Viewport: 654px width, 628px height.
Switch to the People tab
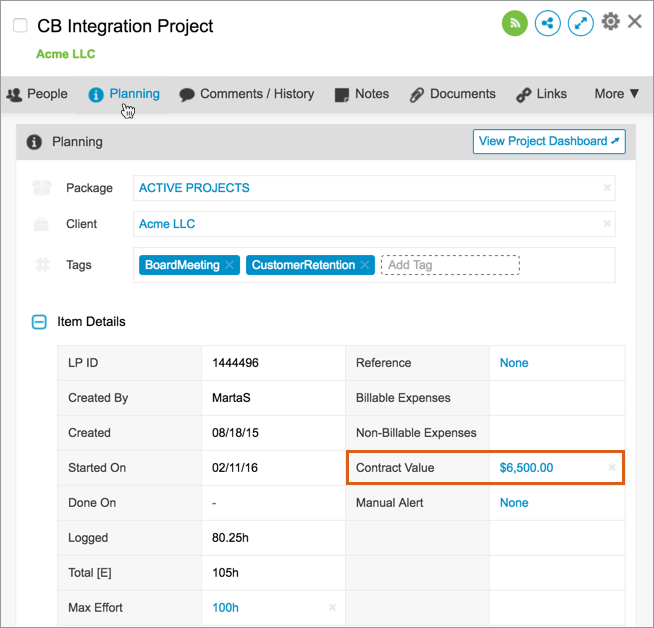coord(37,94)
